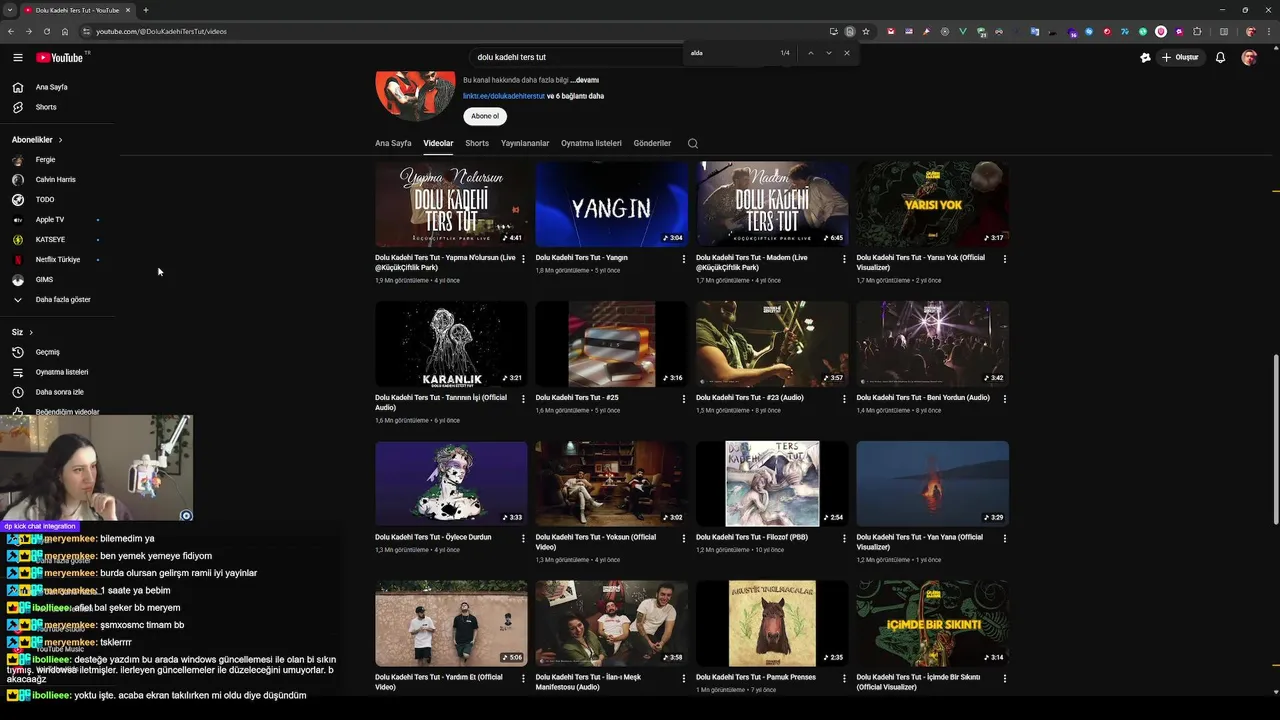1280x720 pixels.
Task: Click browser back arrow
Action: tap(11, 31)
